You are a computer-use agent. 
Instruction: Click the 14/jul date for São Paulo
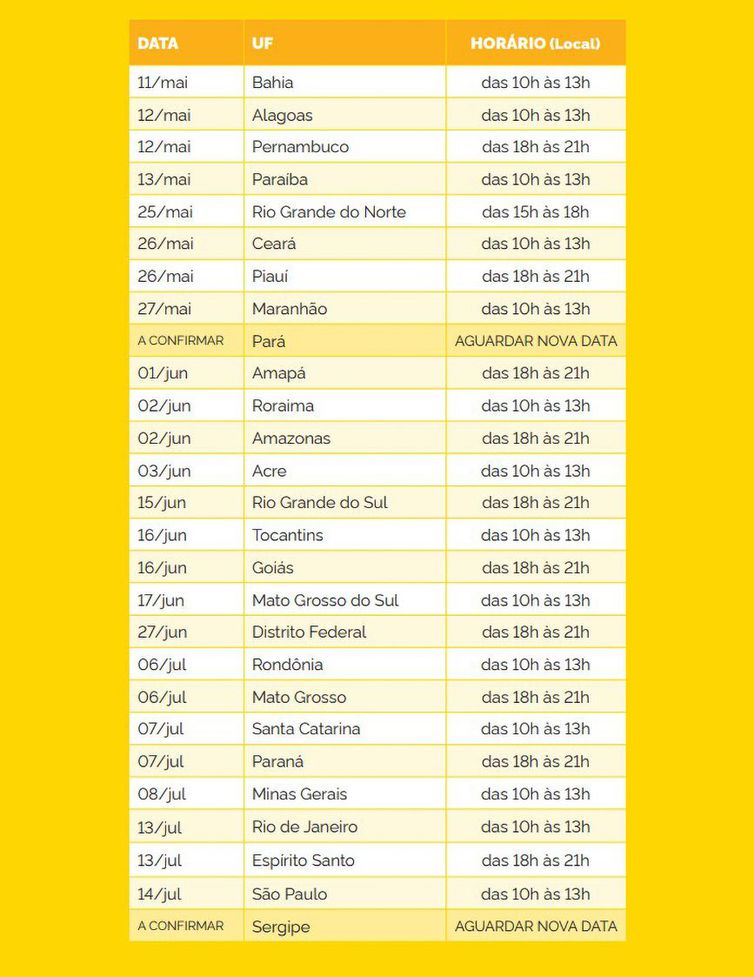(x=160, y=894)
